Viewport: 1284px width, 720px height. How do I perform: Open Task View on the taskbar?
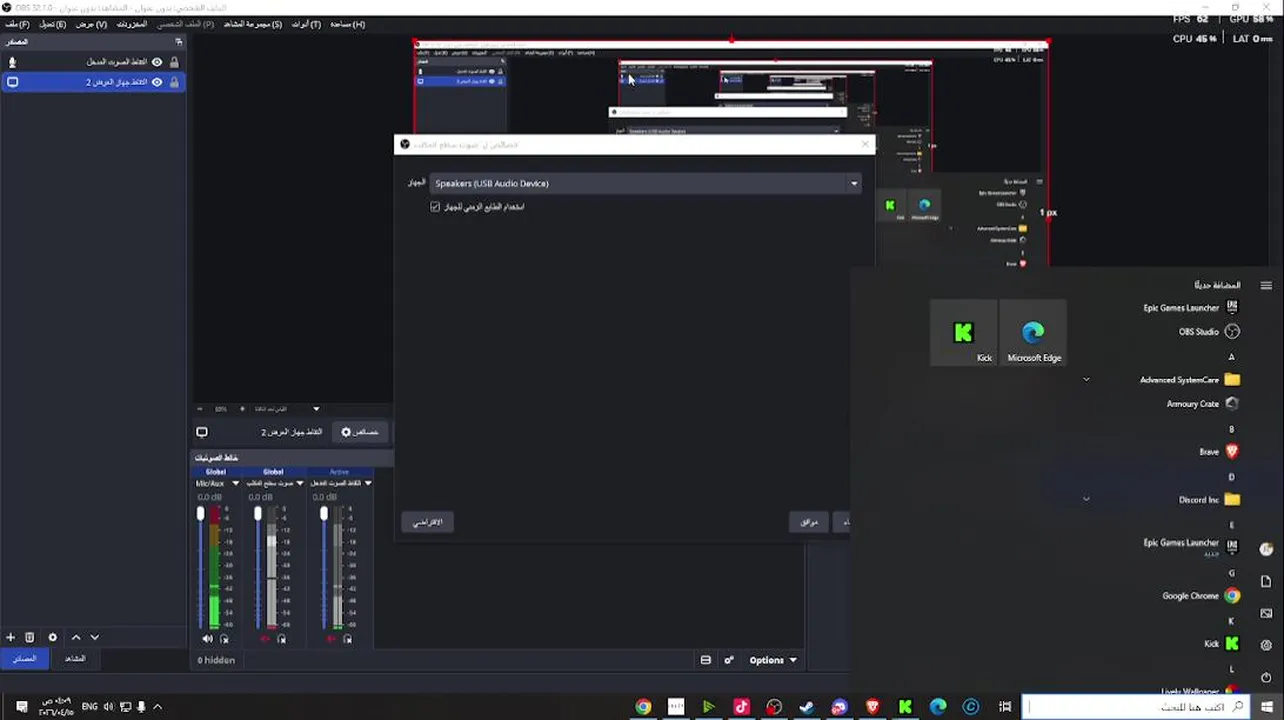1004,707
